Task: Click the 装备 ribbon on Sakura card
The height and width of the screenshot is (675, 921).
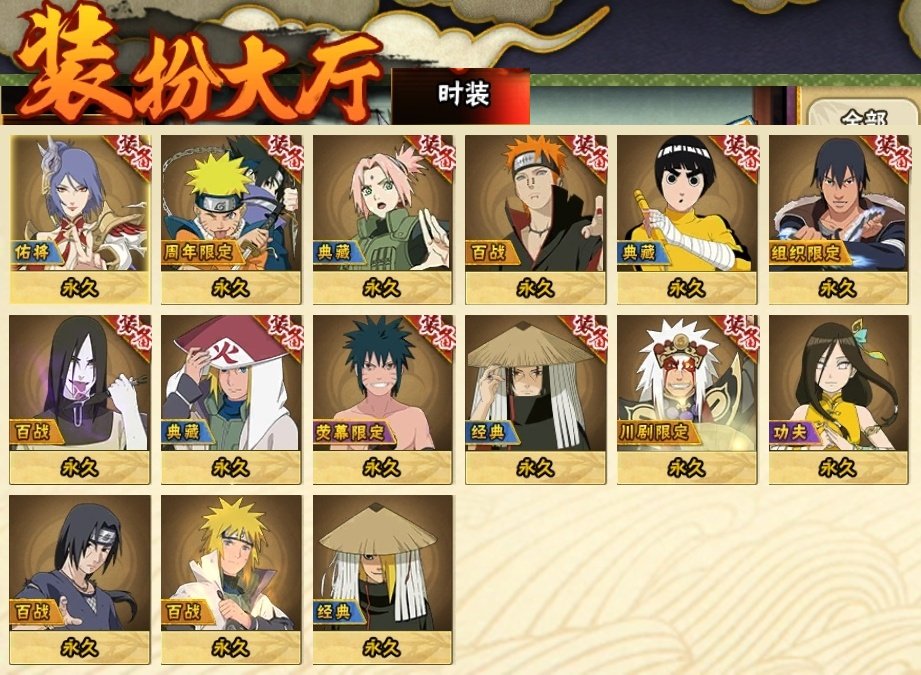Action: point(432,156)
